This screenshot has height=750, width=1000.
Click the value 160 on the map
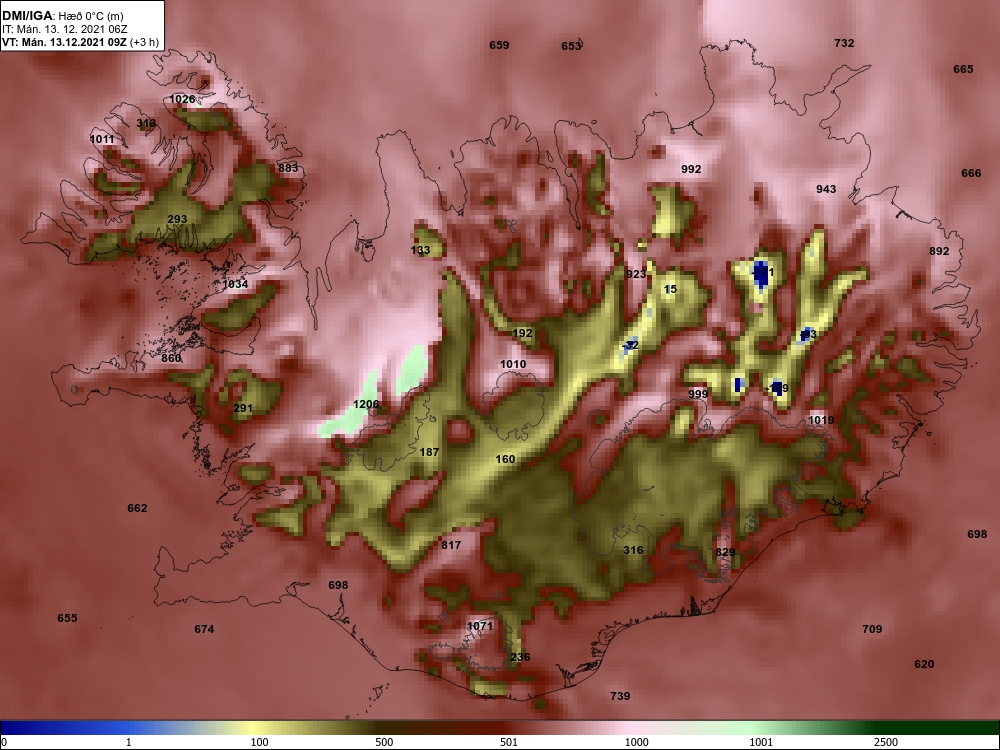[x=505, y=459]
